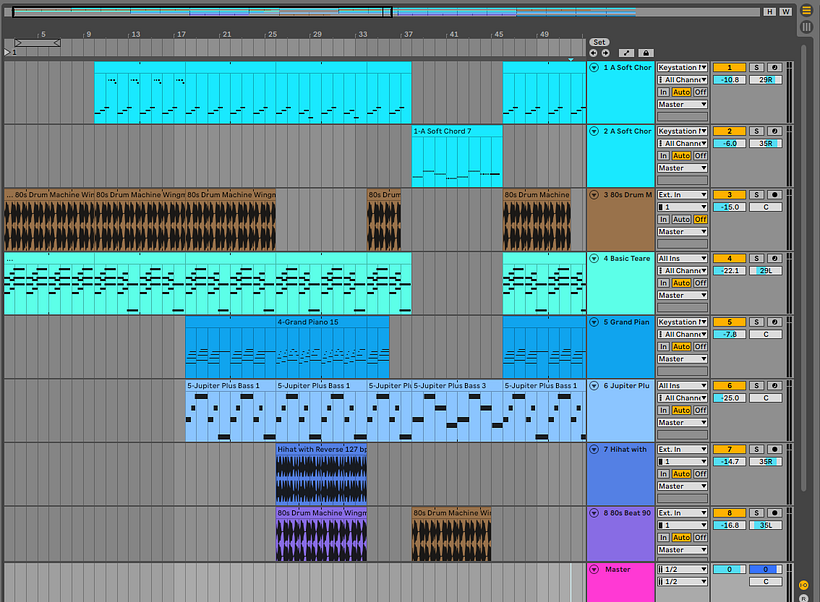The image size is (820, 602).
Task: Toggle track 1 activator button
Action: tap(729, 67)
